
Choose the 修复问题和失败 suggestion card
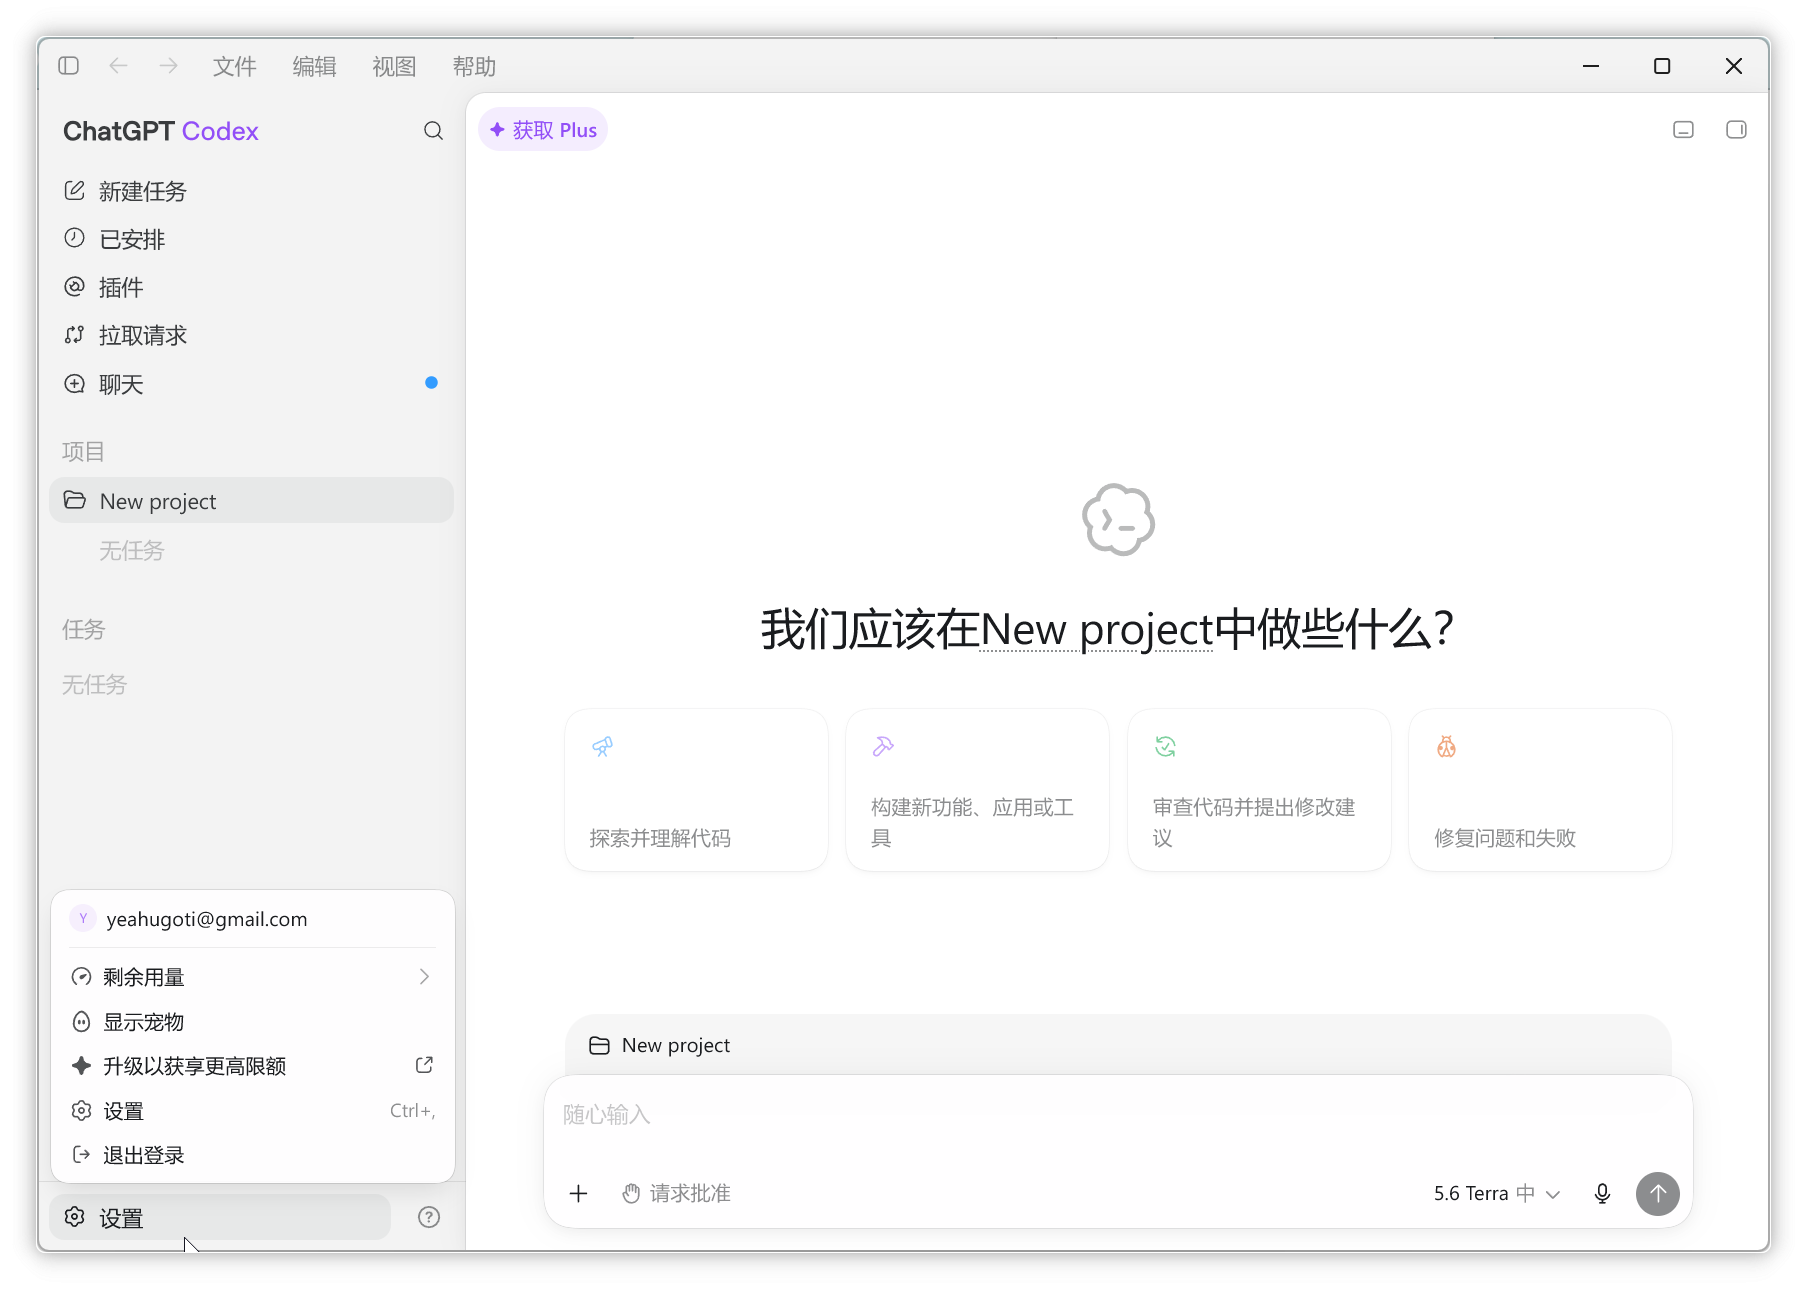pos(1540,790)
